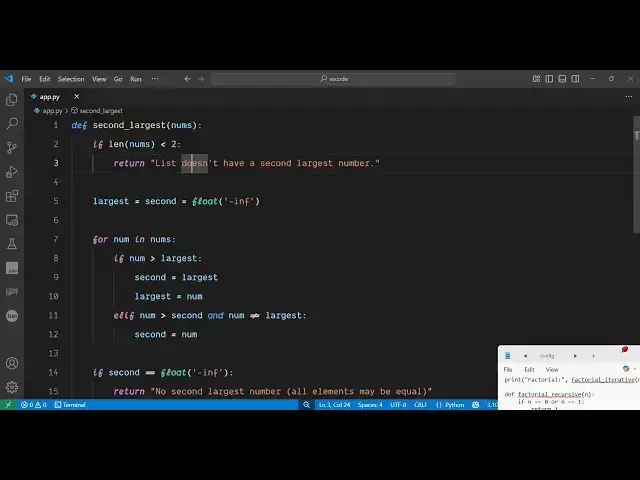Open the Explorer view in activity bar
Viewport: 640px width, 480px height.
(12, 99)
